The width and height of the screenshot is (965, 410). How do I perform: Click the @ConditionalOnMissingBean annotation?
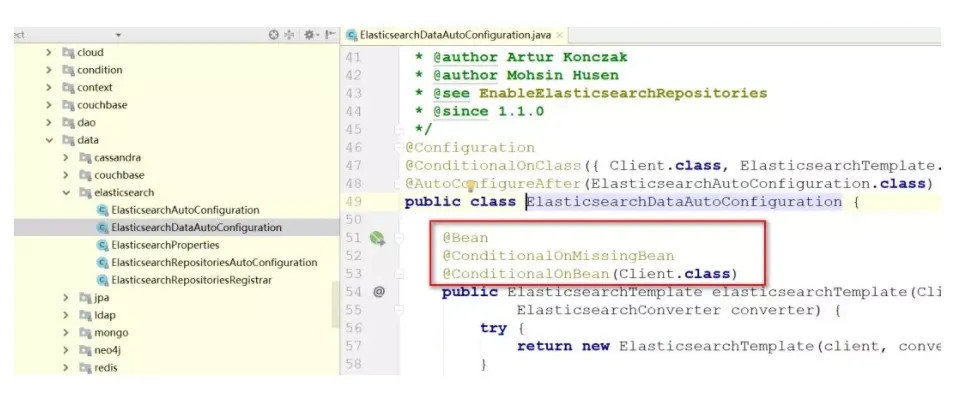[x=558, y=256]
